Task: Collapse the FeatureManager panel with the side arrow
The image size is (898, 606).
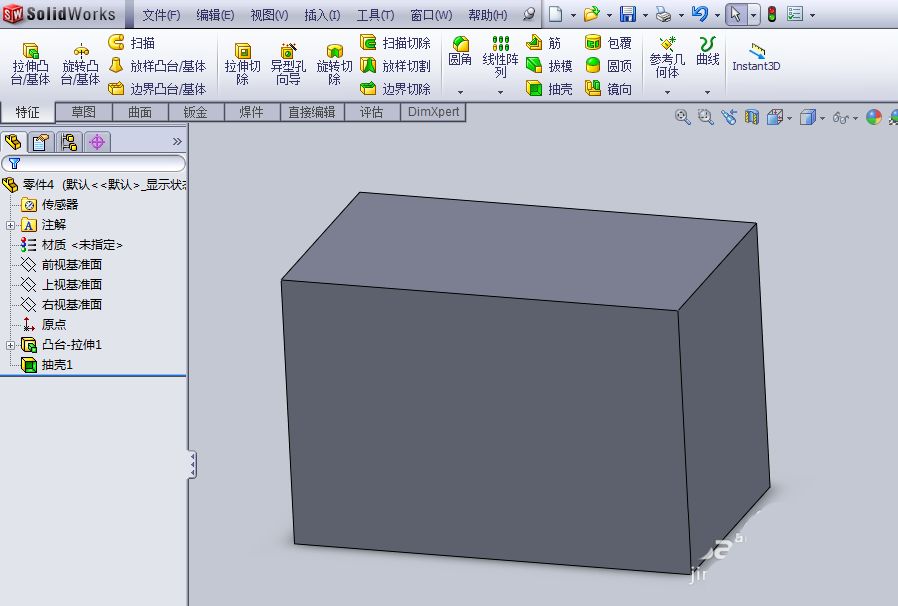Action: 190,464
